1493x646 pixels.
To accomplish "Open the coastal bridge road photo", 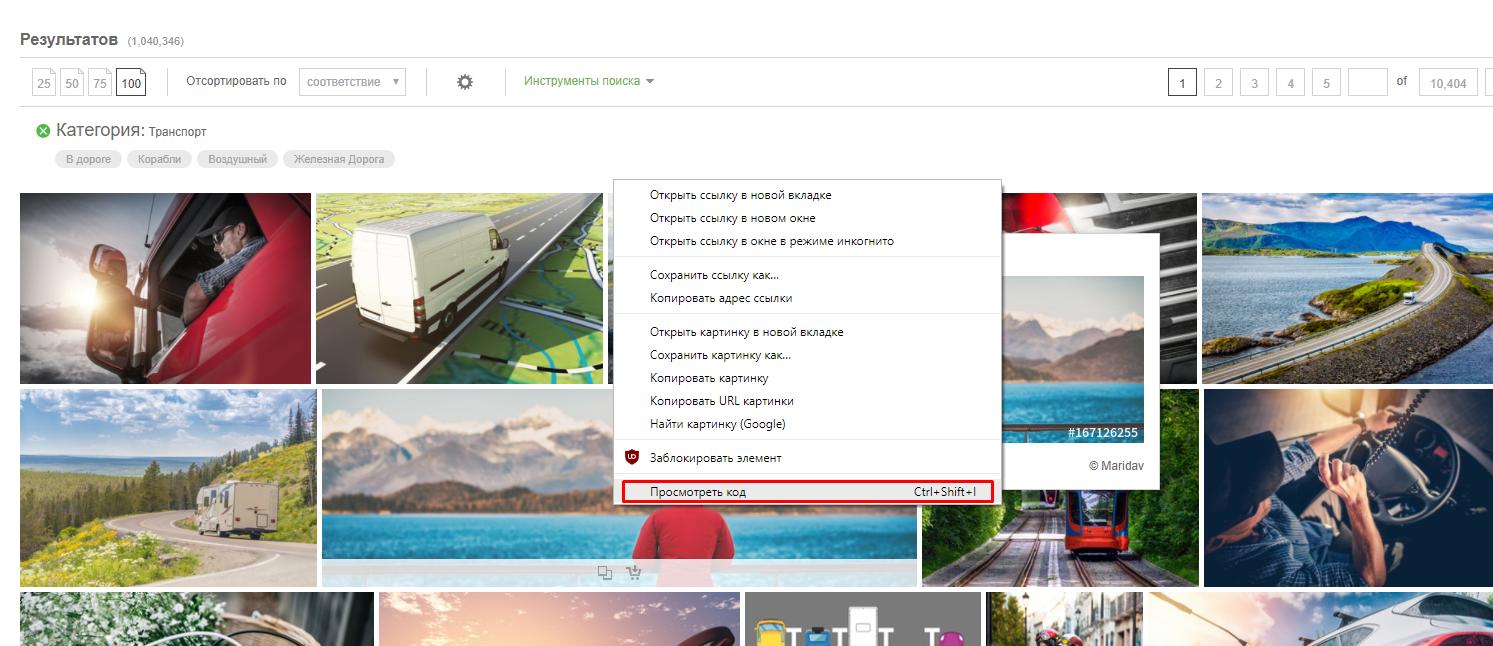I will coord(1347,288).
